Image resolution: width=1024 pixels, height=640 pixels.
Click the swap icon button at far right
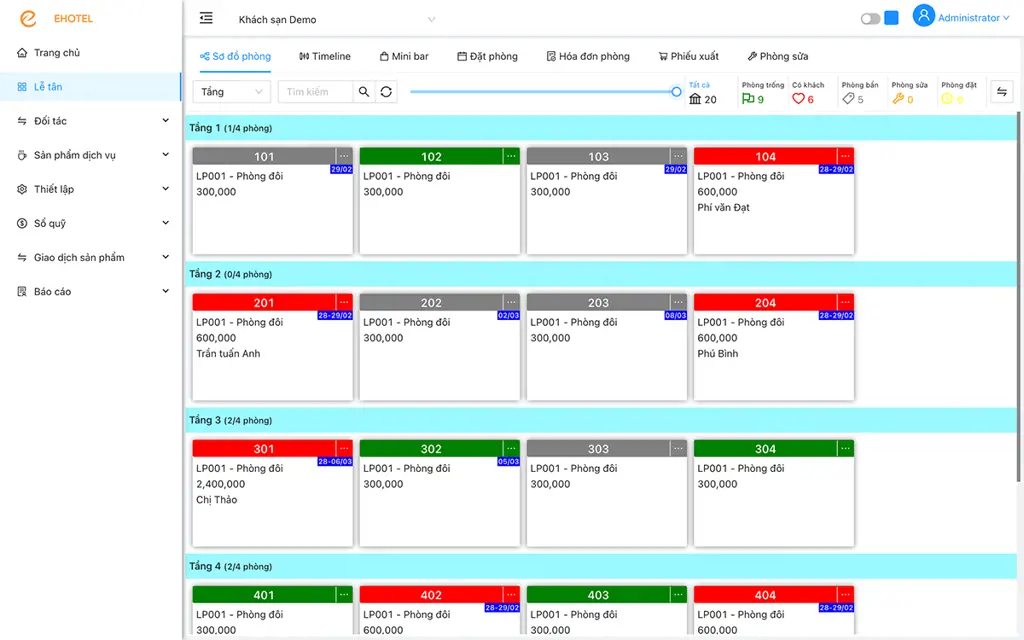[x=1002, y=92]
